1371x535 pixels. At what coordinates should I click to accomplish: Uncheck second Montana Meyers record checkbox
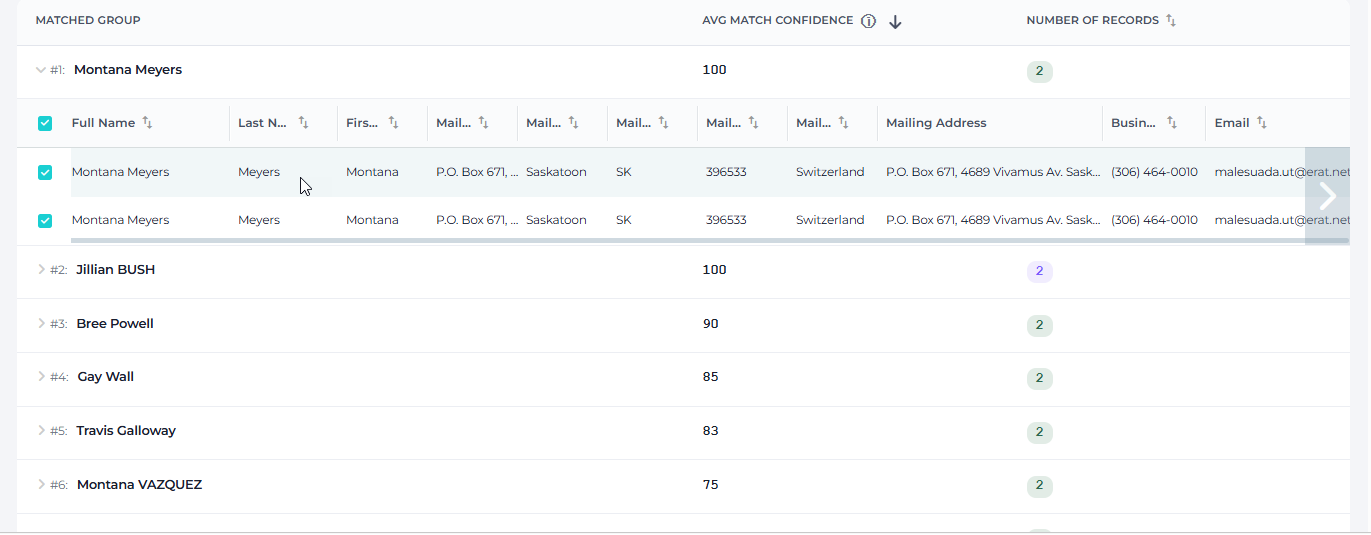point(45,220)
